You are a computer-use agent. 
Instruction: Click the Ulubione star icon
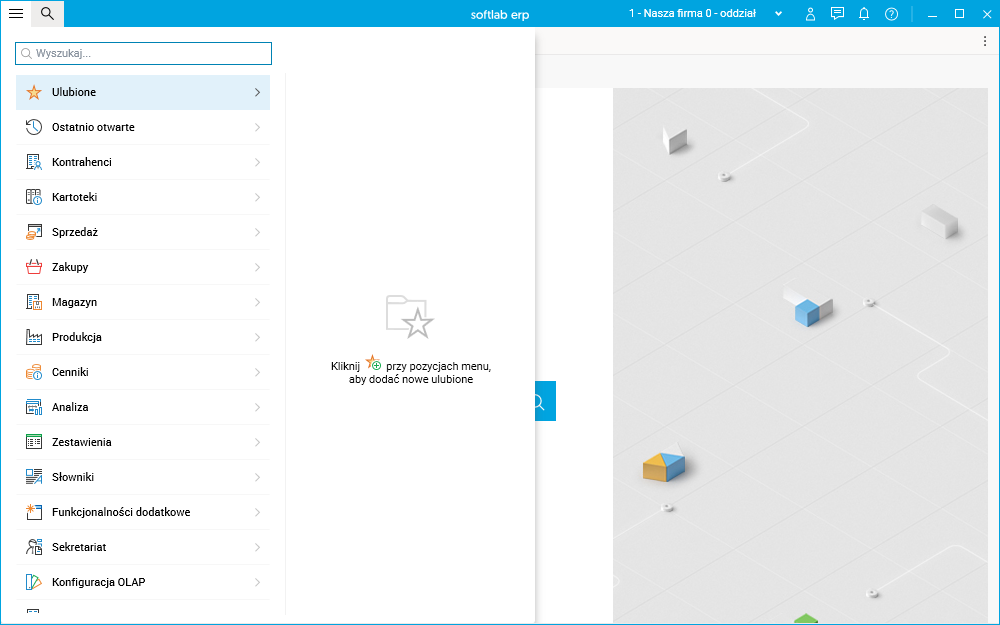point(34,92)
